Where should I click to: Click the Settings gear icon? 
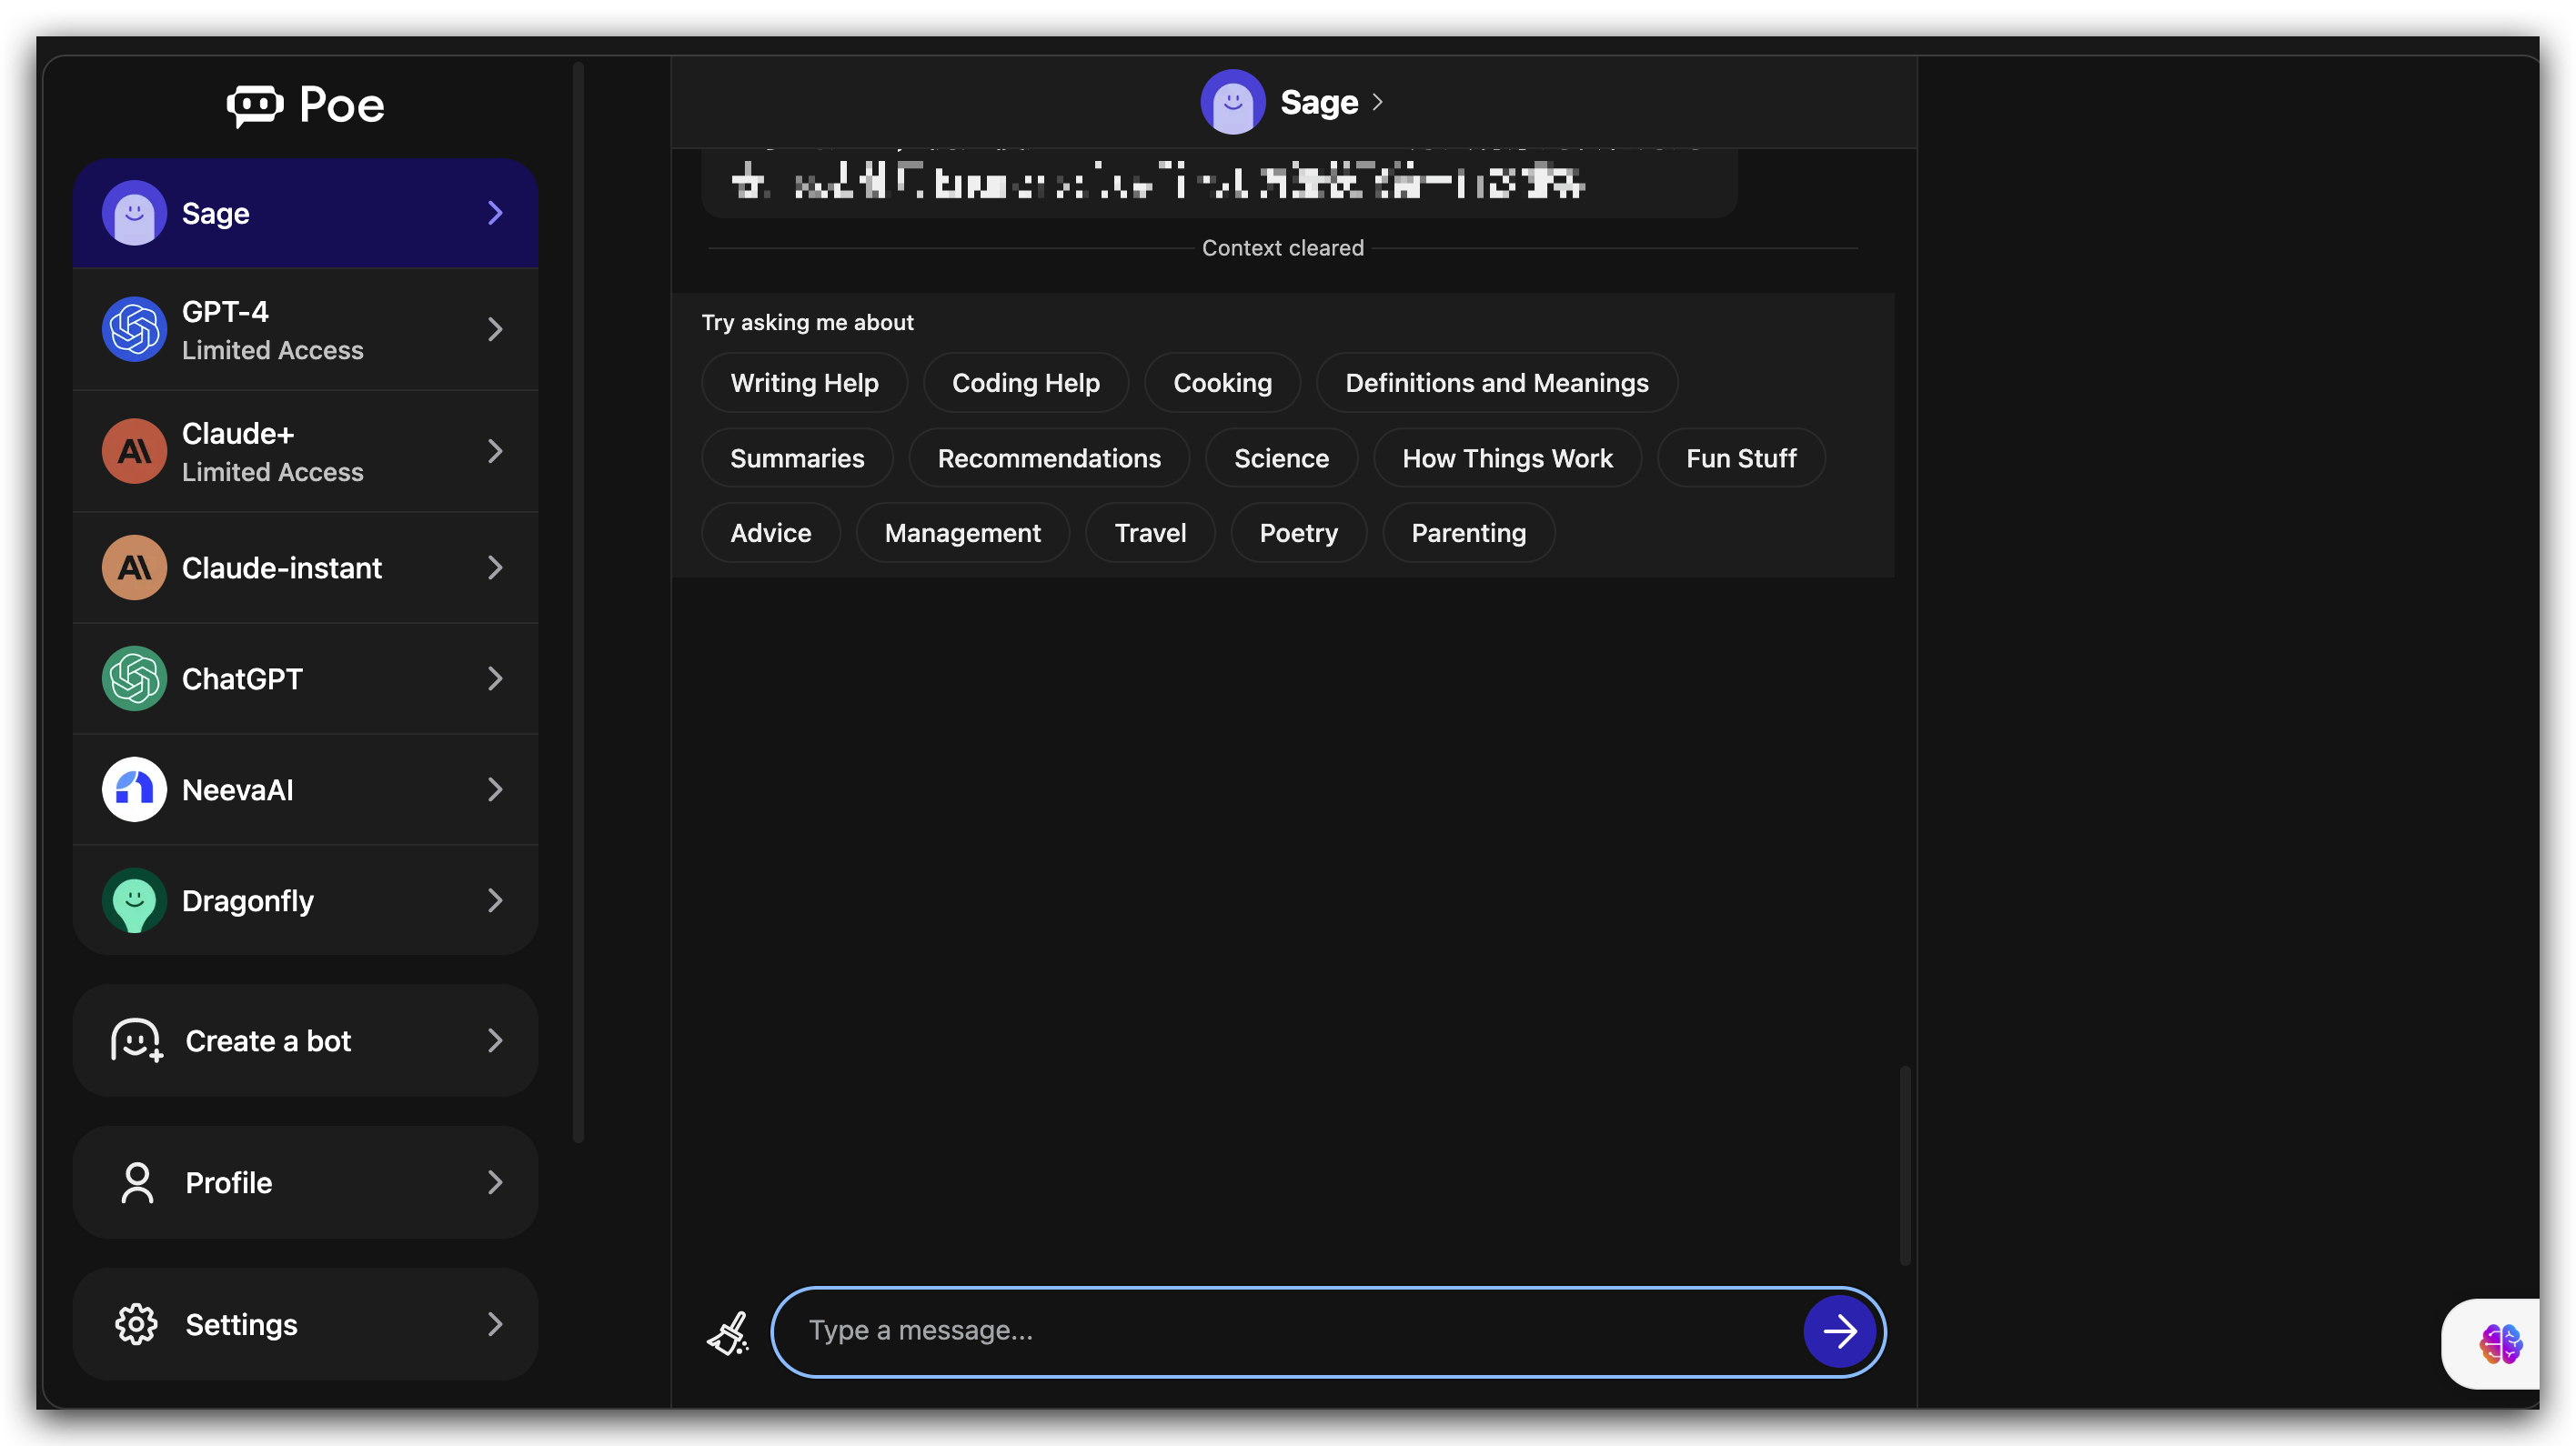point(136,1325)
